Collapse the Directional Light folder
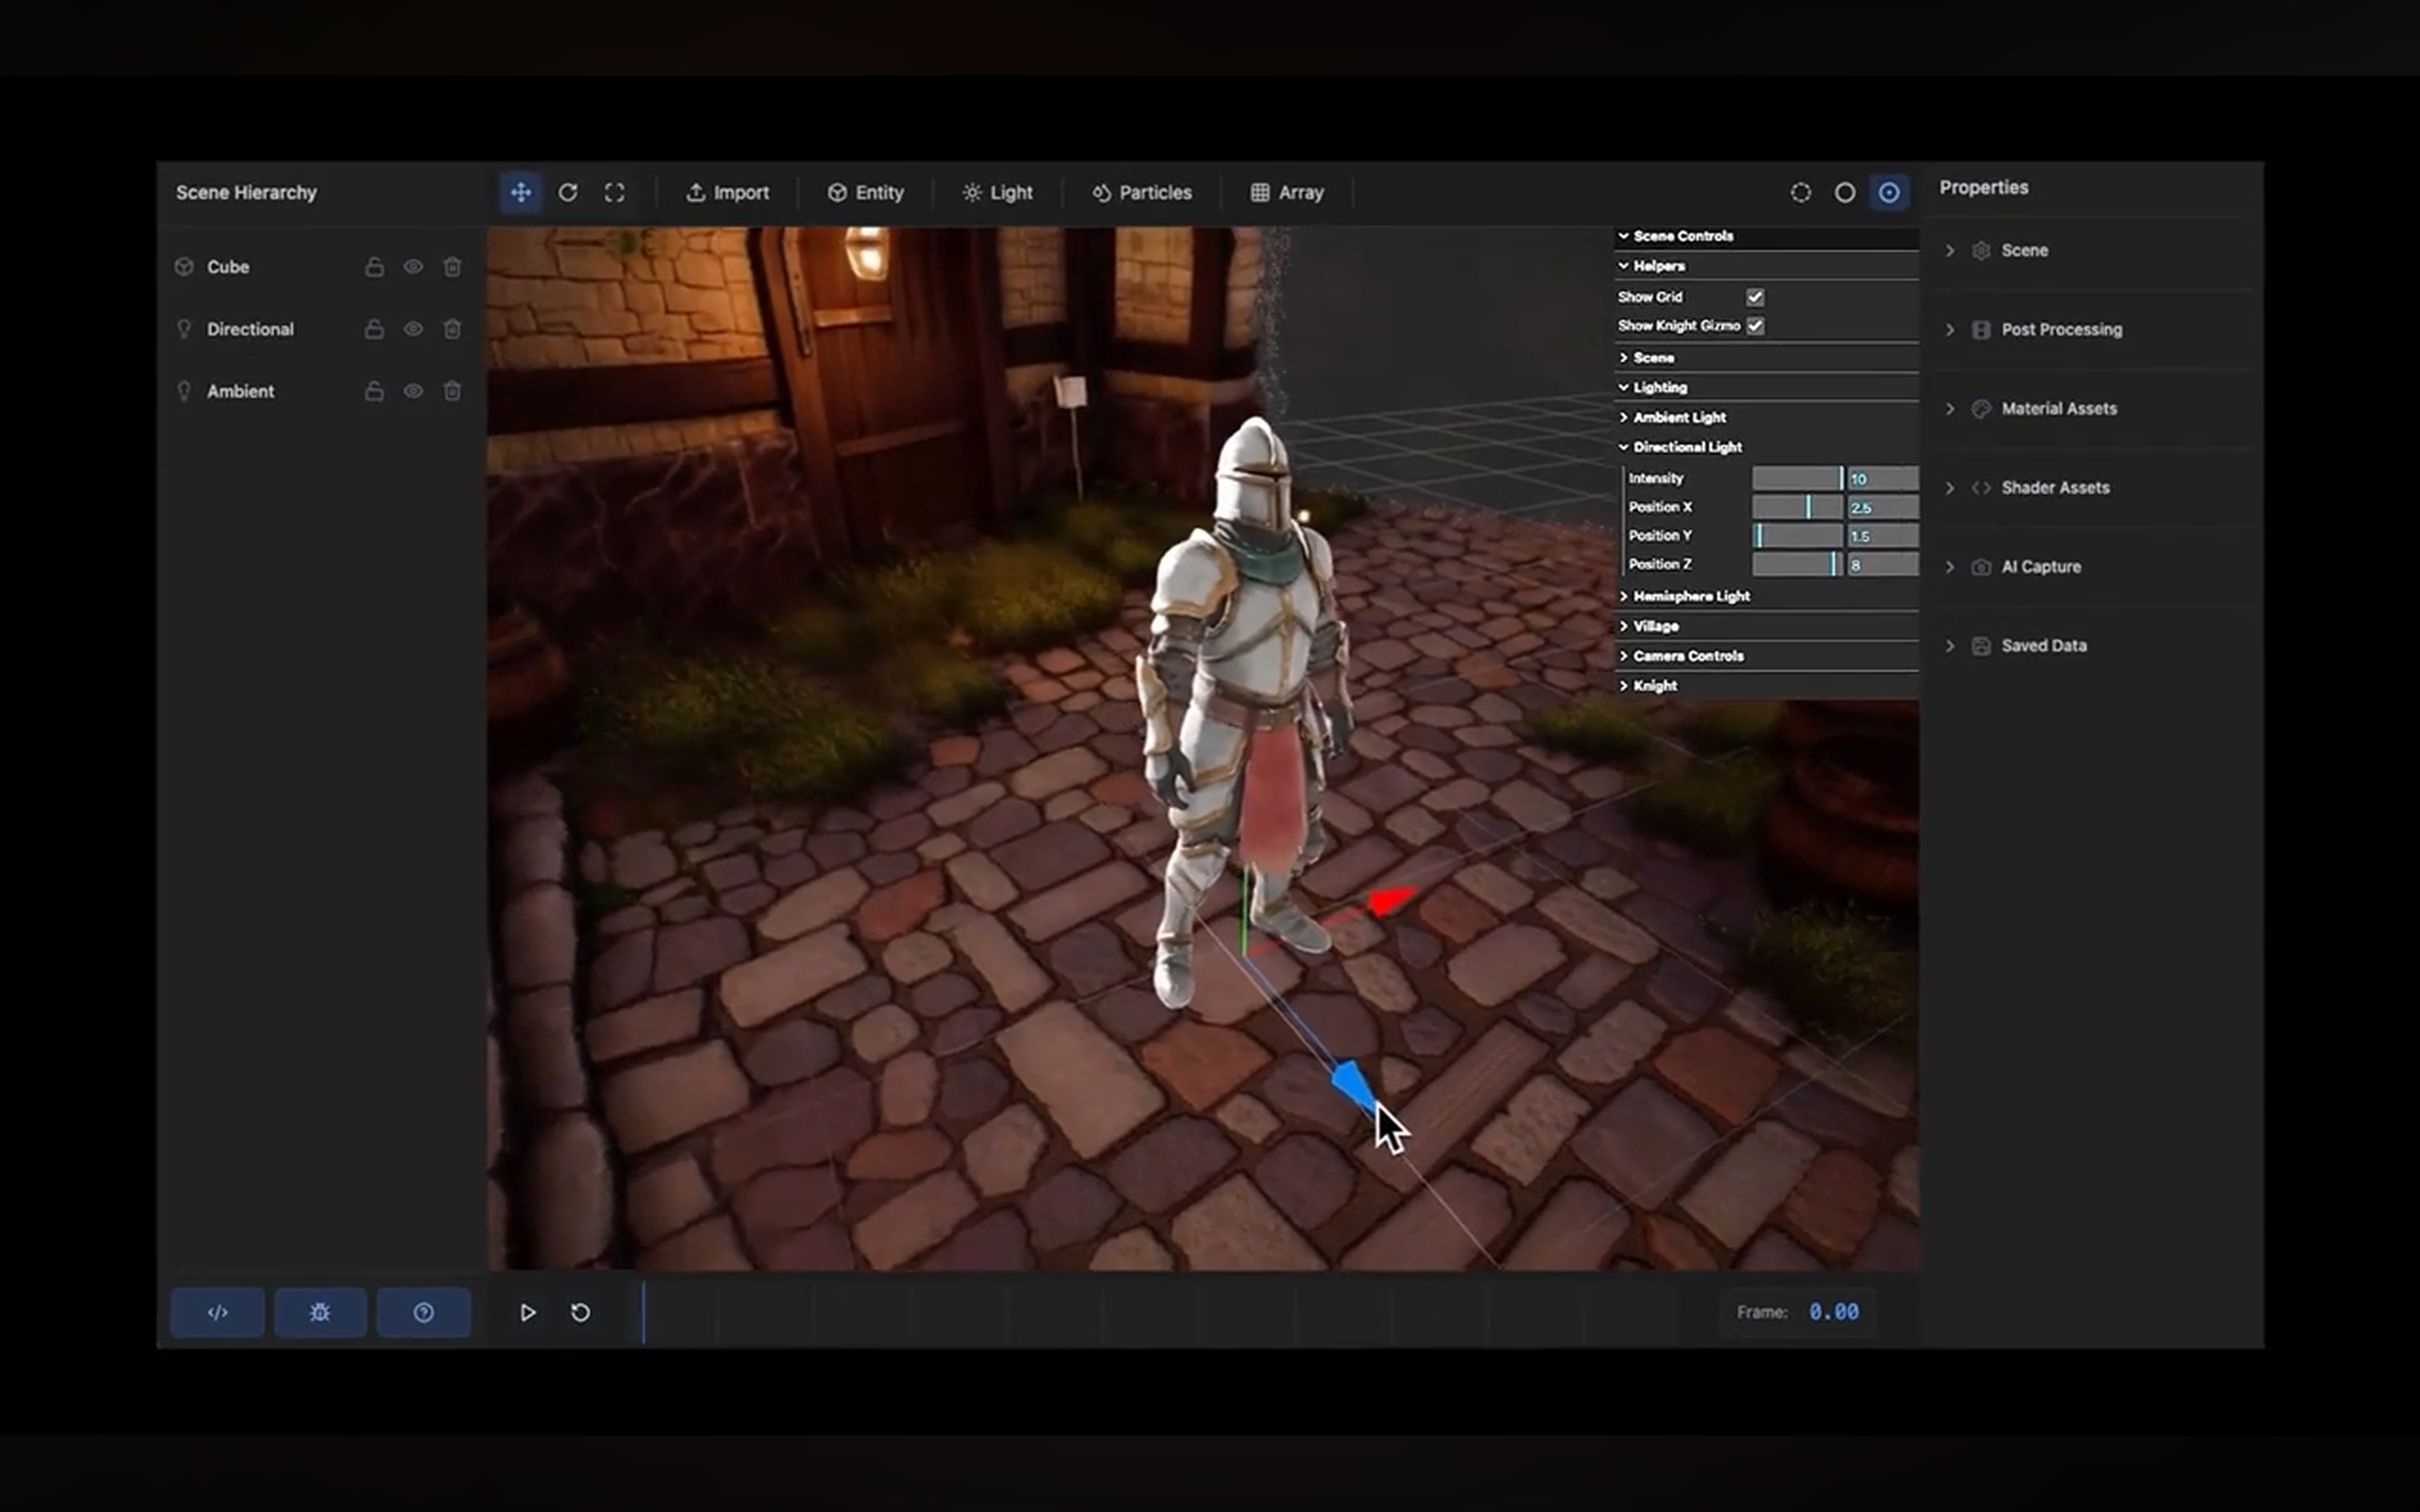This screenshot has width=2420, height=1512. pos(1687,447)
